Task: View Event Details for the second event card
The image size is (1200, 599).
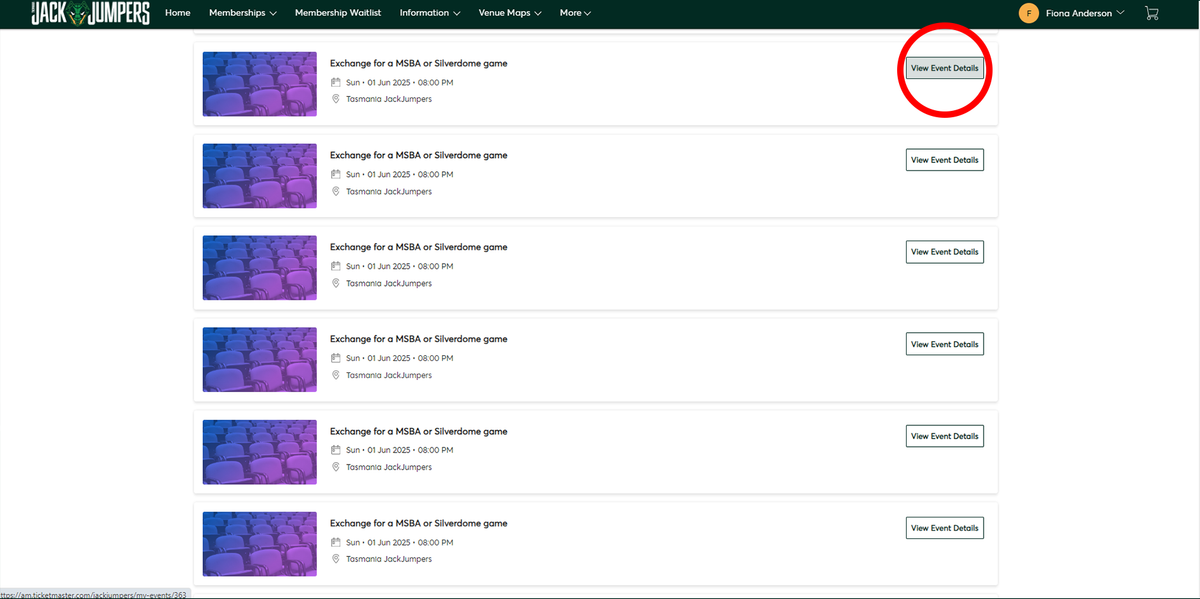Action: [945, 160]
